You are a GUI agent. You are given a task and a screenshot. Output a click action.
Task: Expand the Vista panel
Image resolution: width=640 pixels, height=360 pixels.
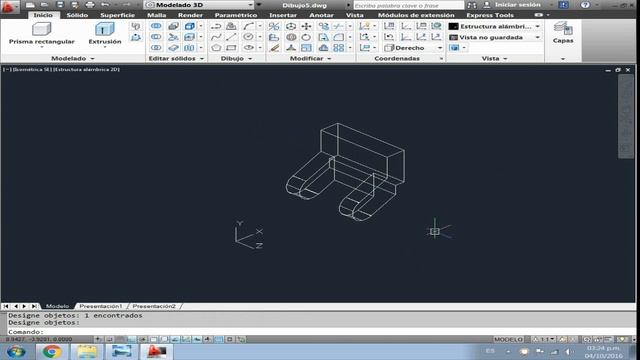(494, 58)
